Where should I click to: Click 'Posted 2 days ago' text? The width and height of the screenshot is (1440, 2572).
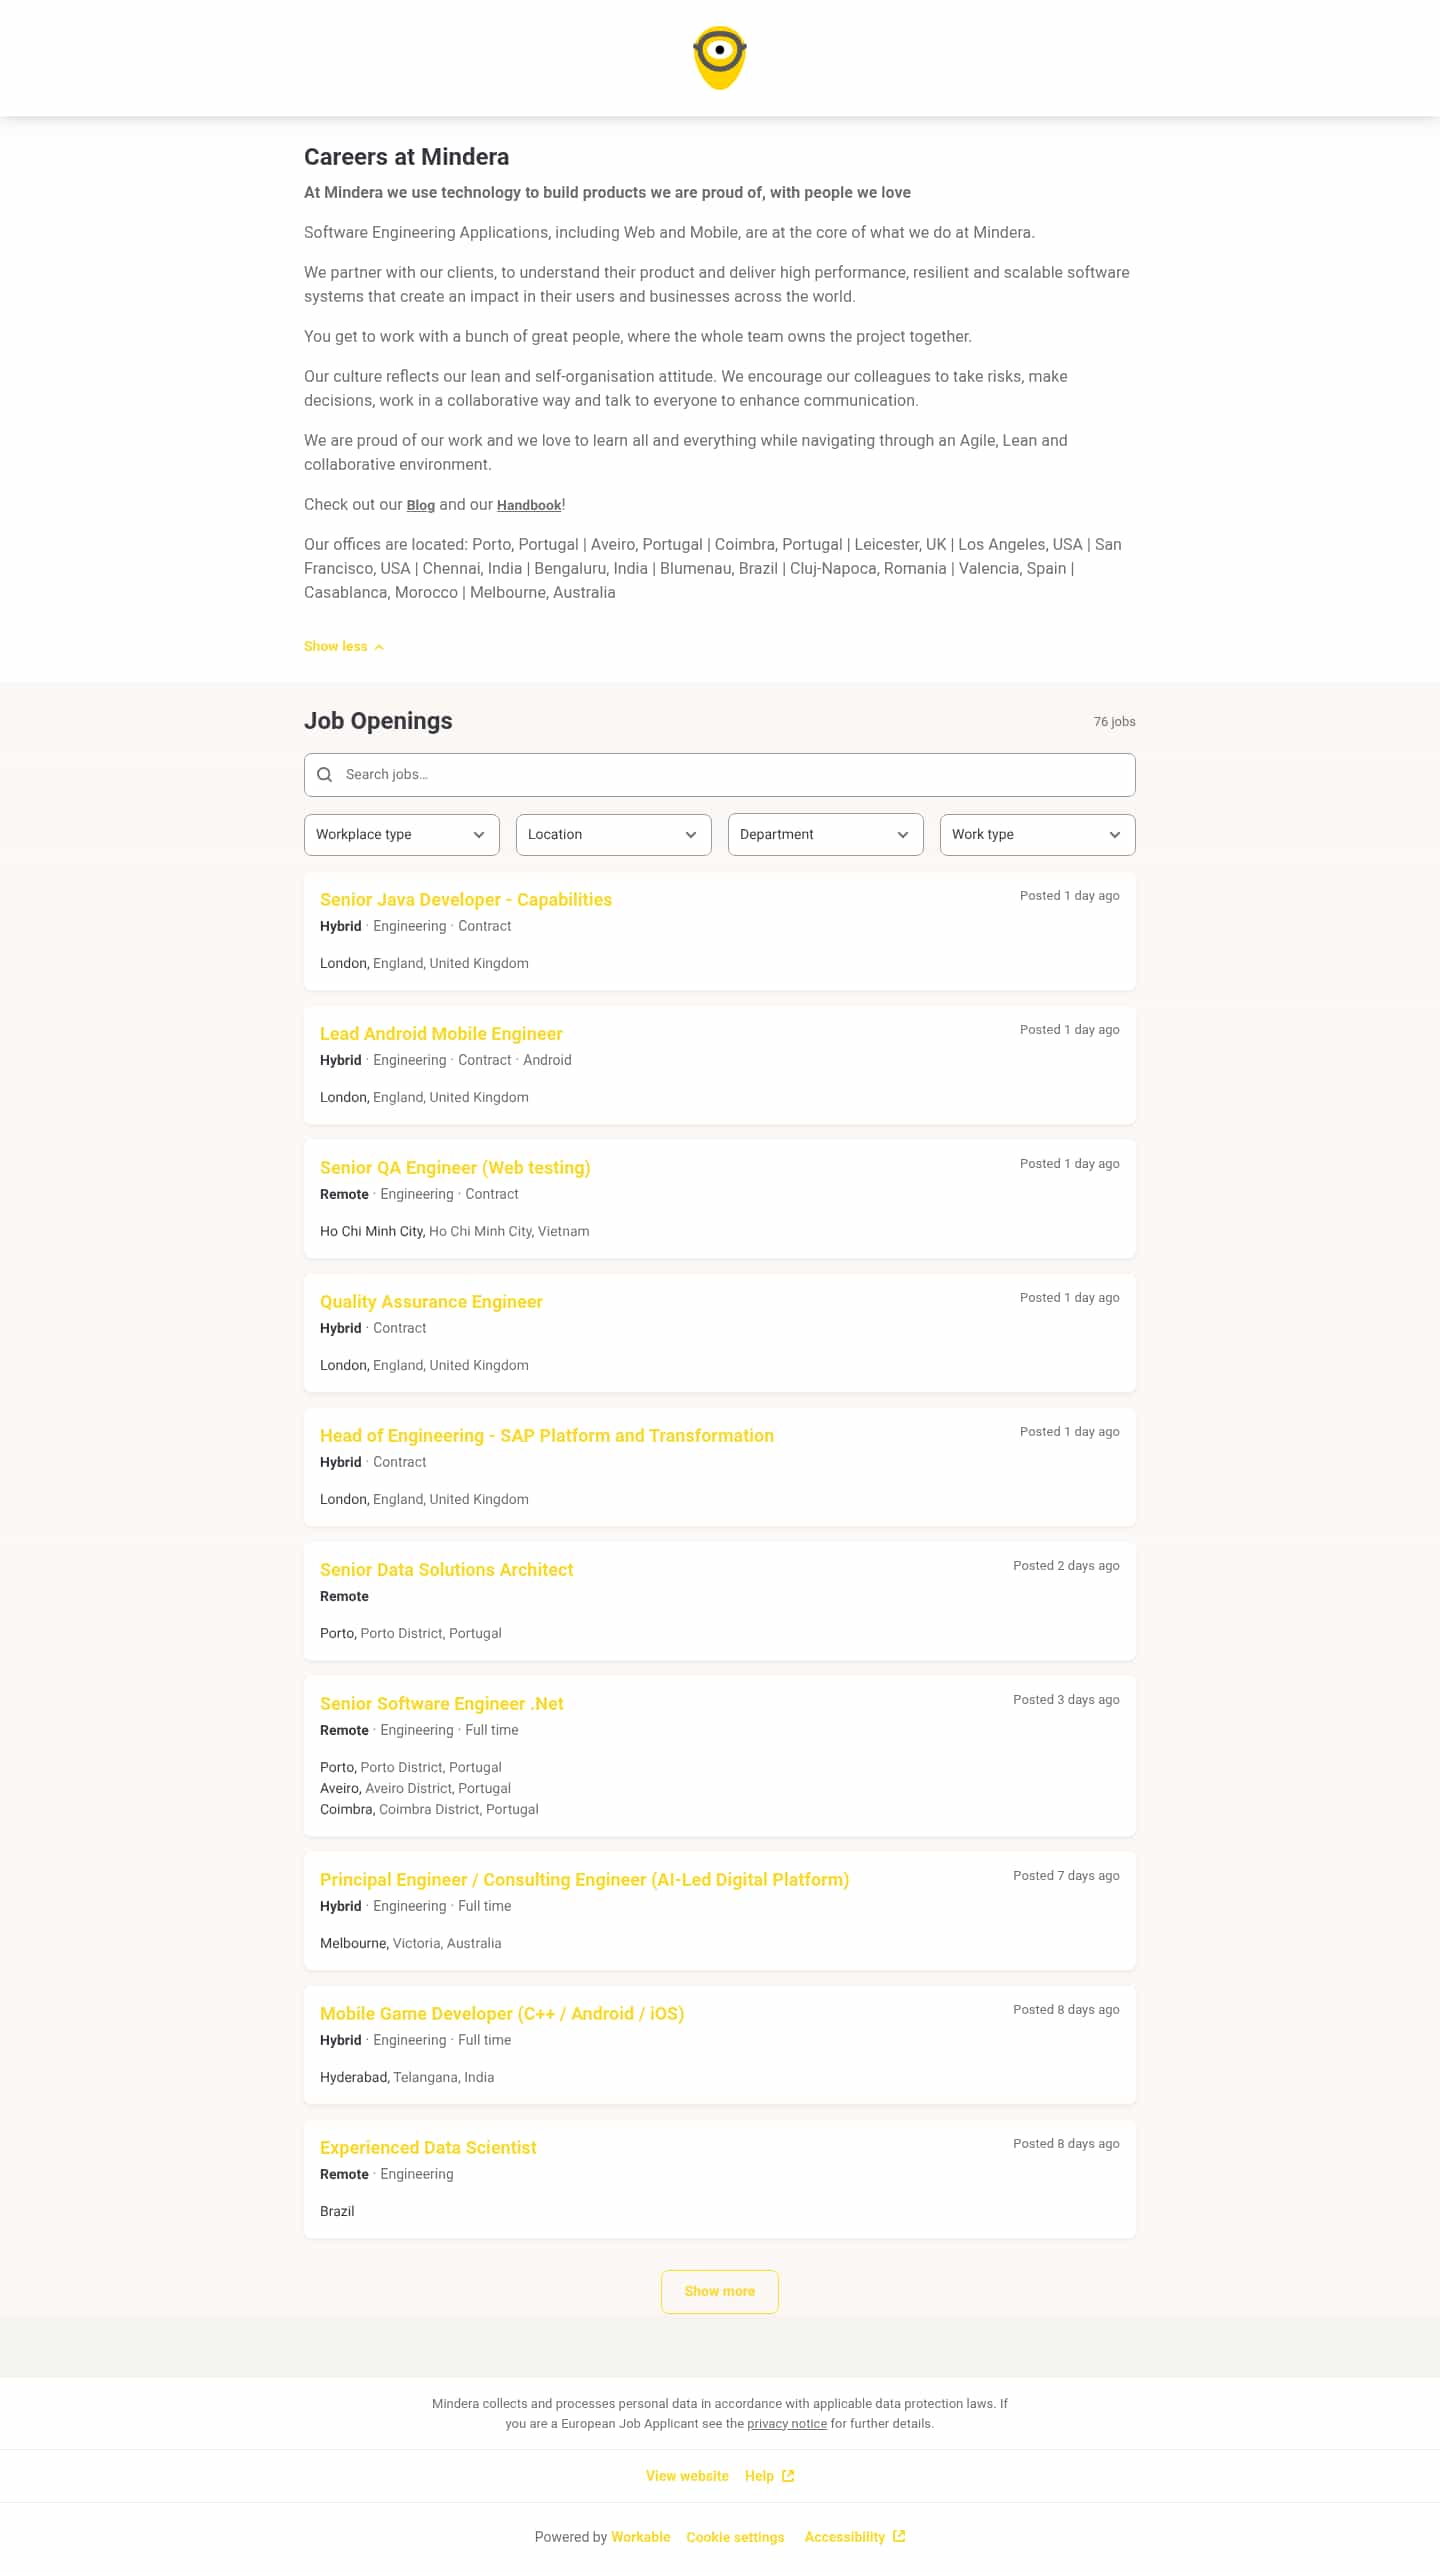tap(1066, 1566)
